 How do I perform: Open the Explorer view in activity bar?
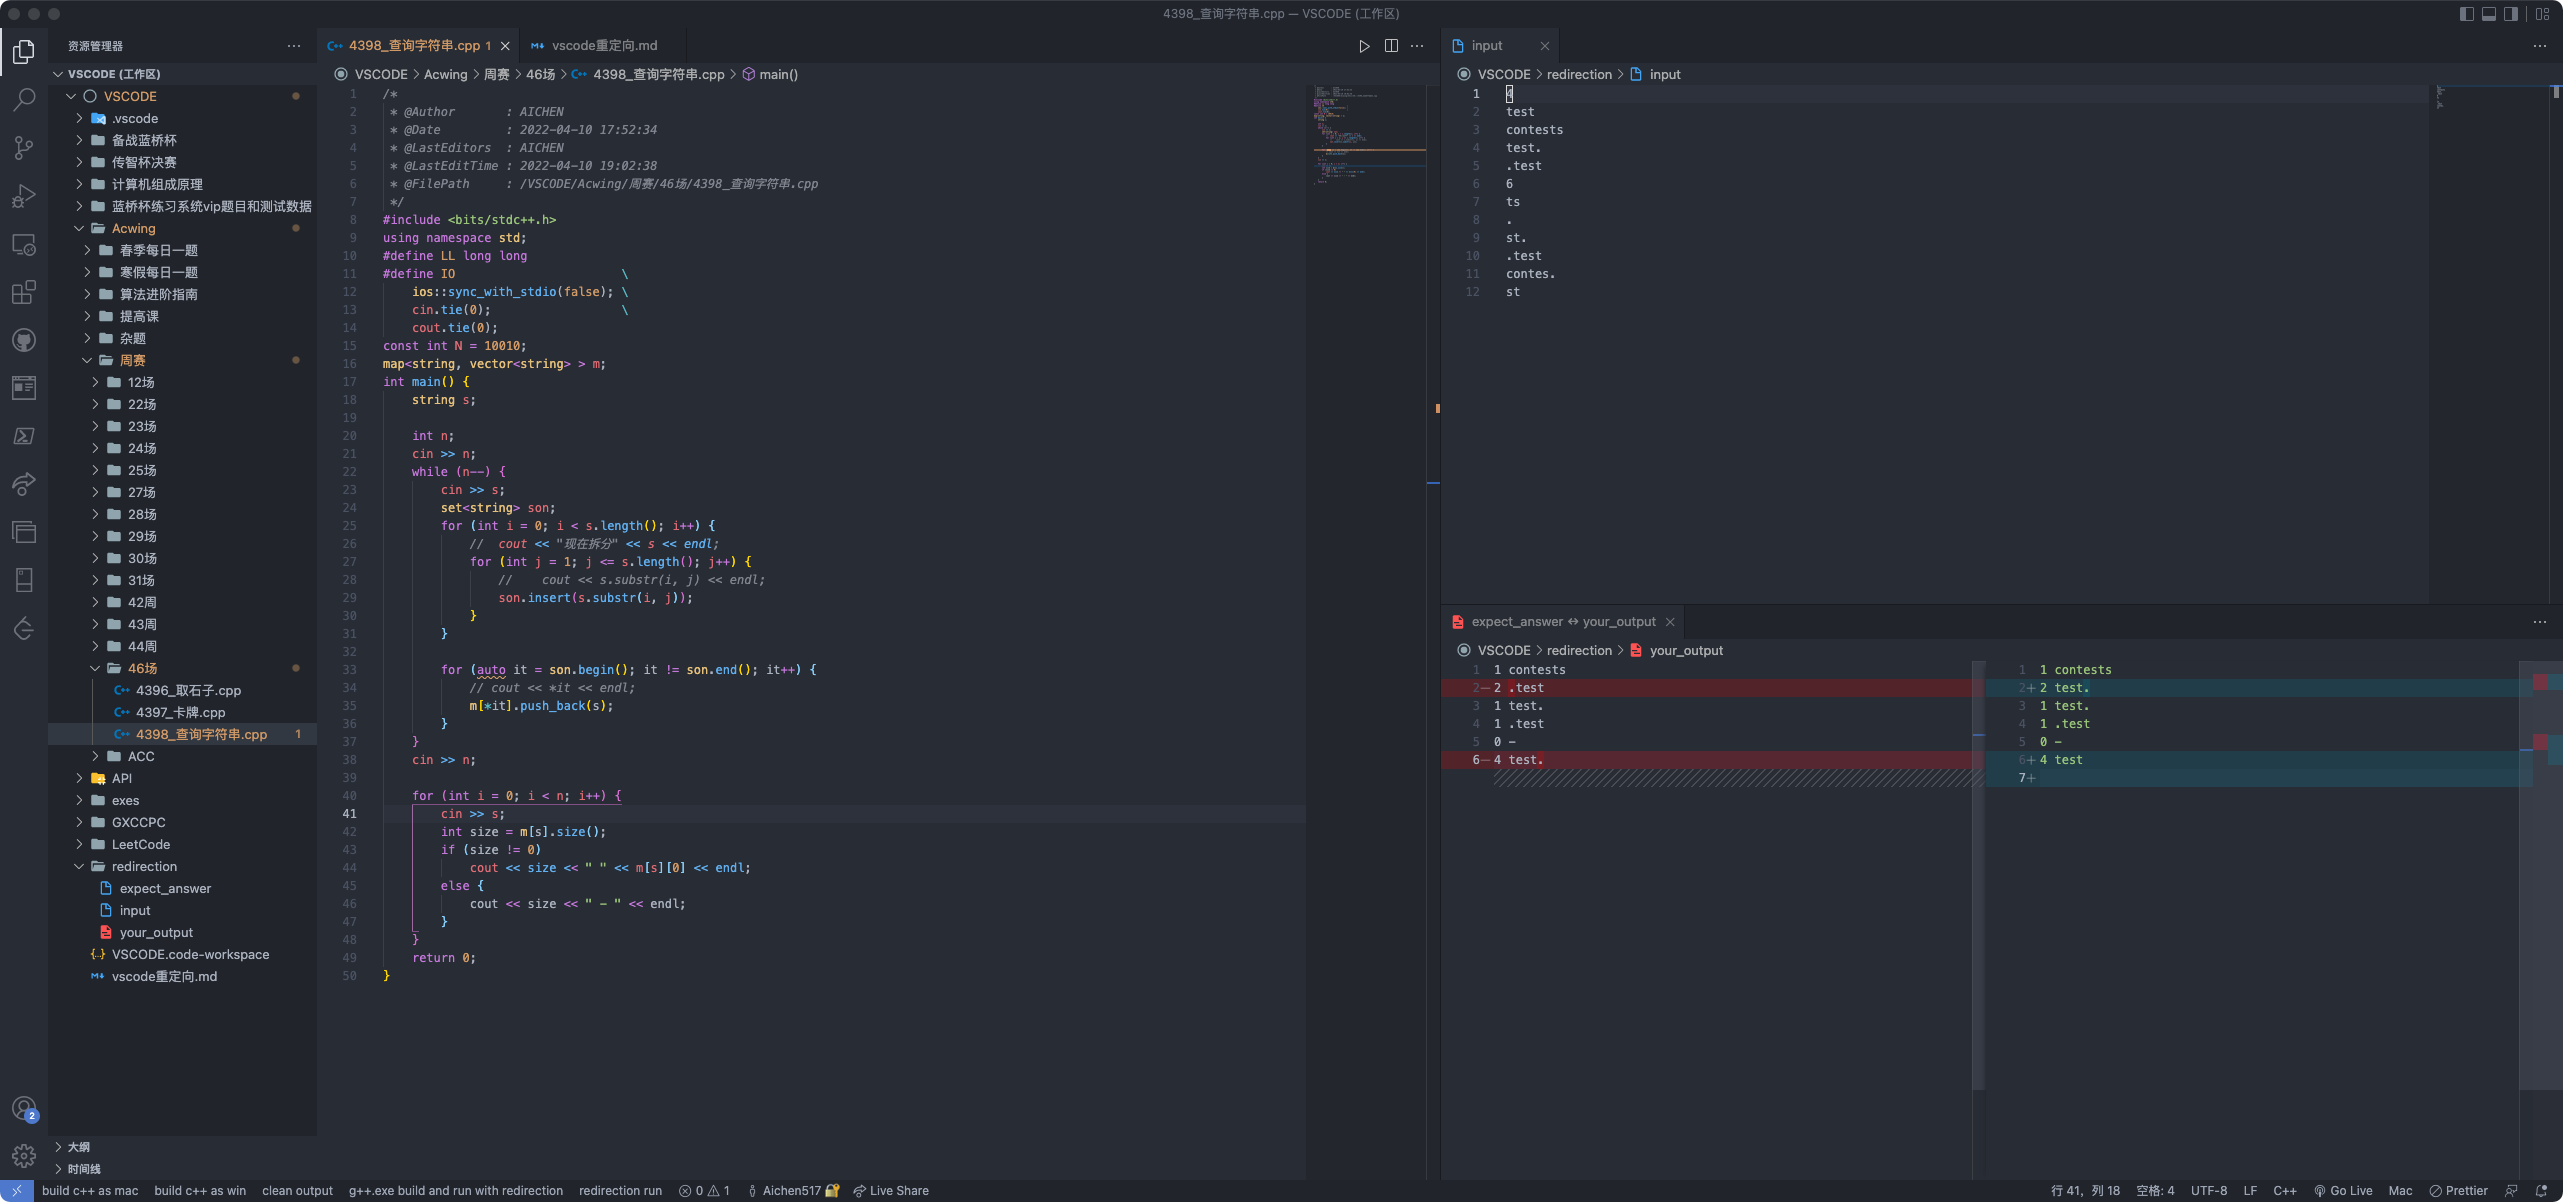[24, 50]
